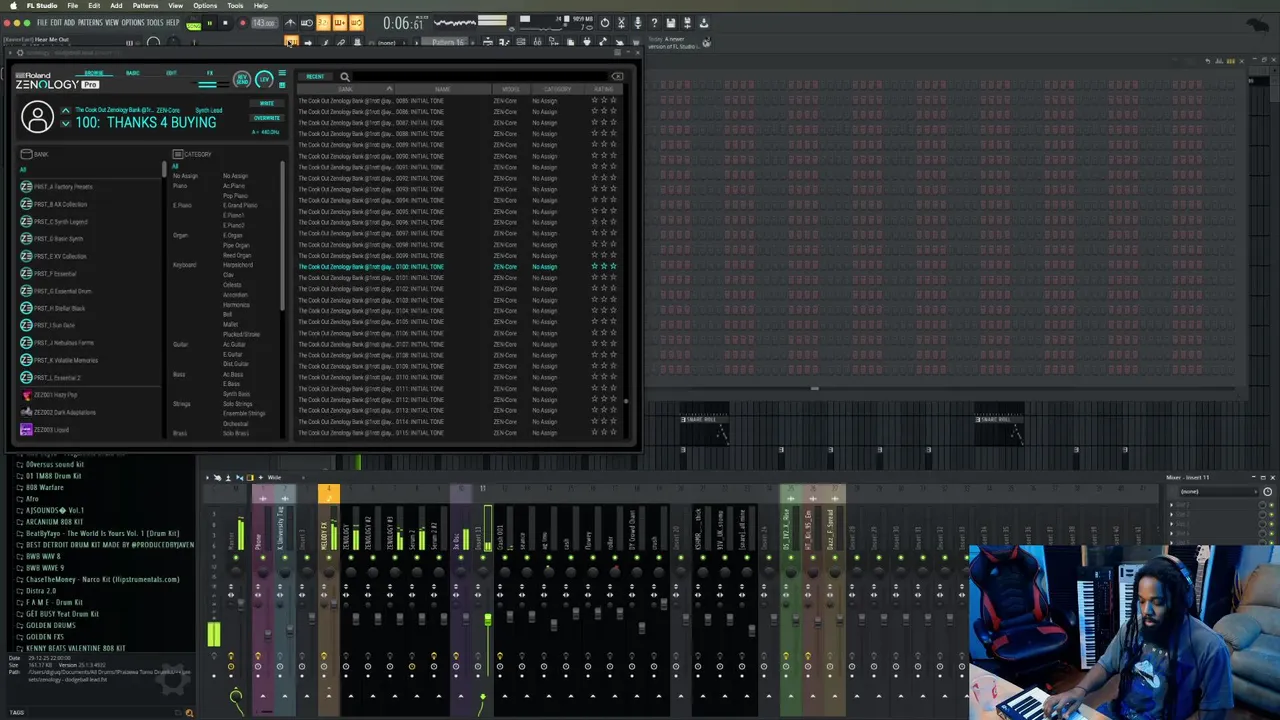Image resolution: width=1280 pixels, height=720 pixels.
Task: Open FL Studio's in-window HELP menu
Action: coord(173,22)
